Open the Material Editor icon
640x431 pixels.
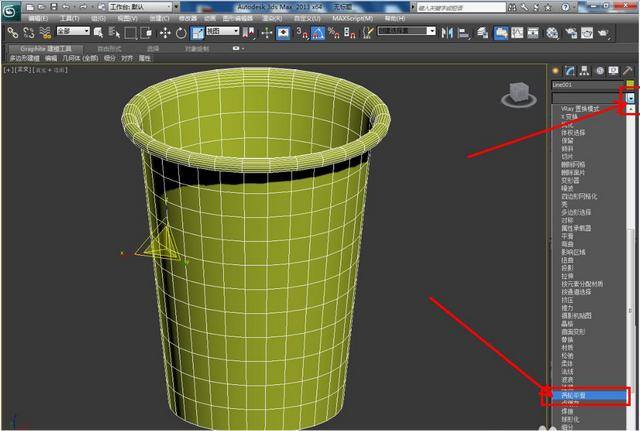tap(552, 33)
